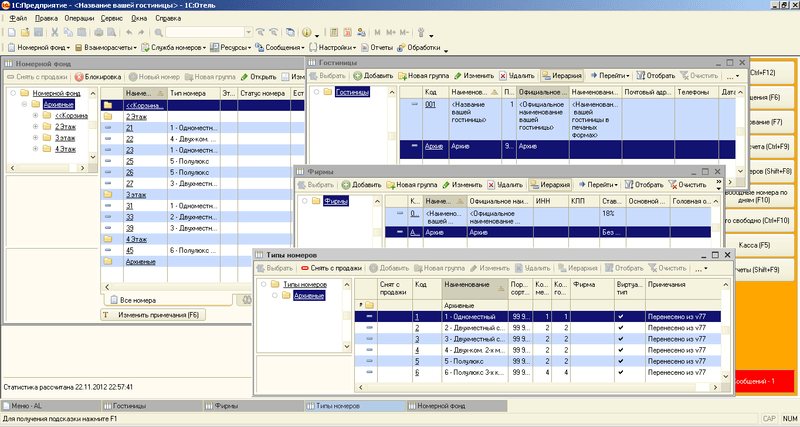Click the red Сообщений - 1 indicator

(764, 382)
